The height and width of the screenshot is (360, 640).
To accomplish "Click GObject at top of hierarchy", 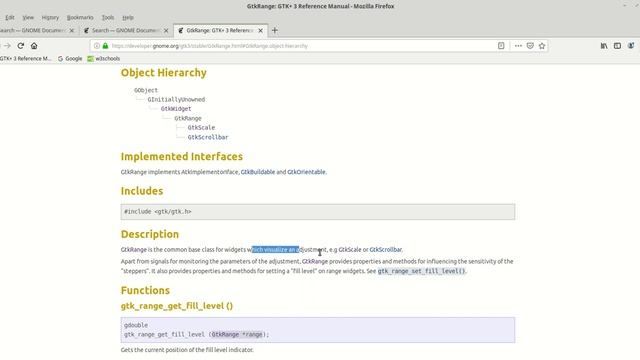I will (146, 90).
